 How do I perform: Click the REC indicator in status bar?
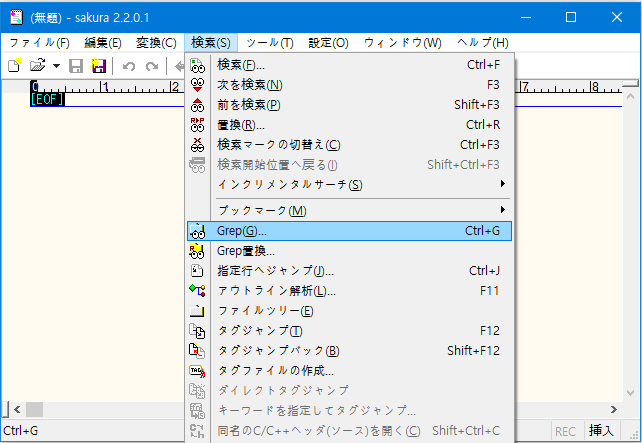565,432
